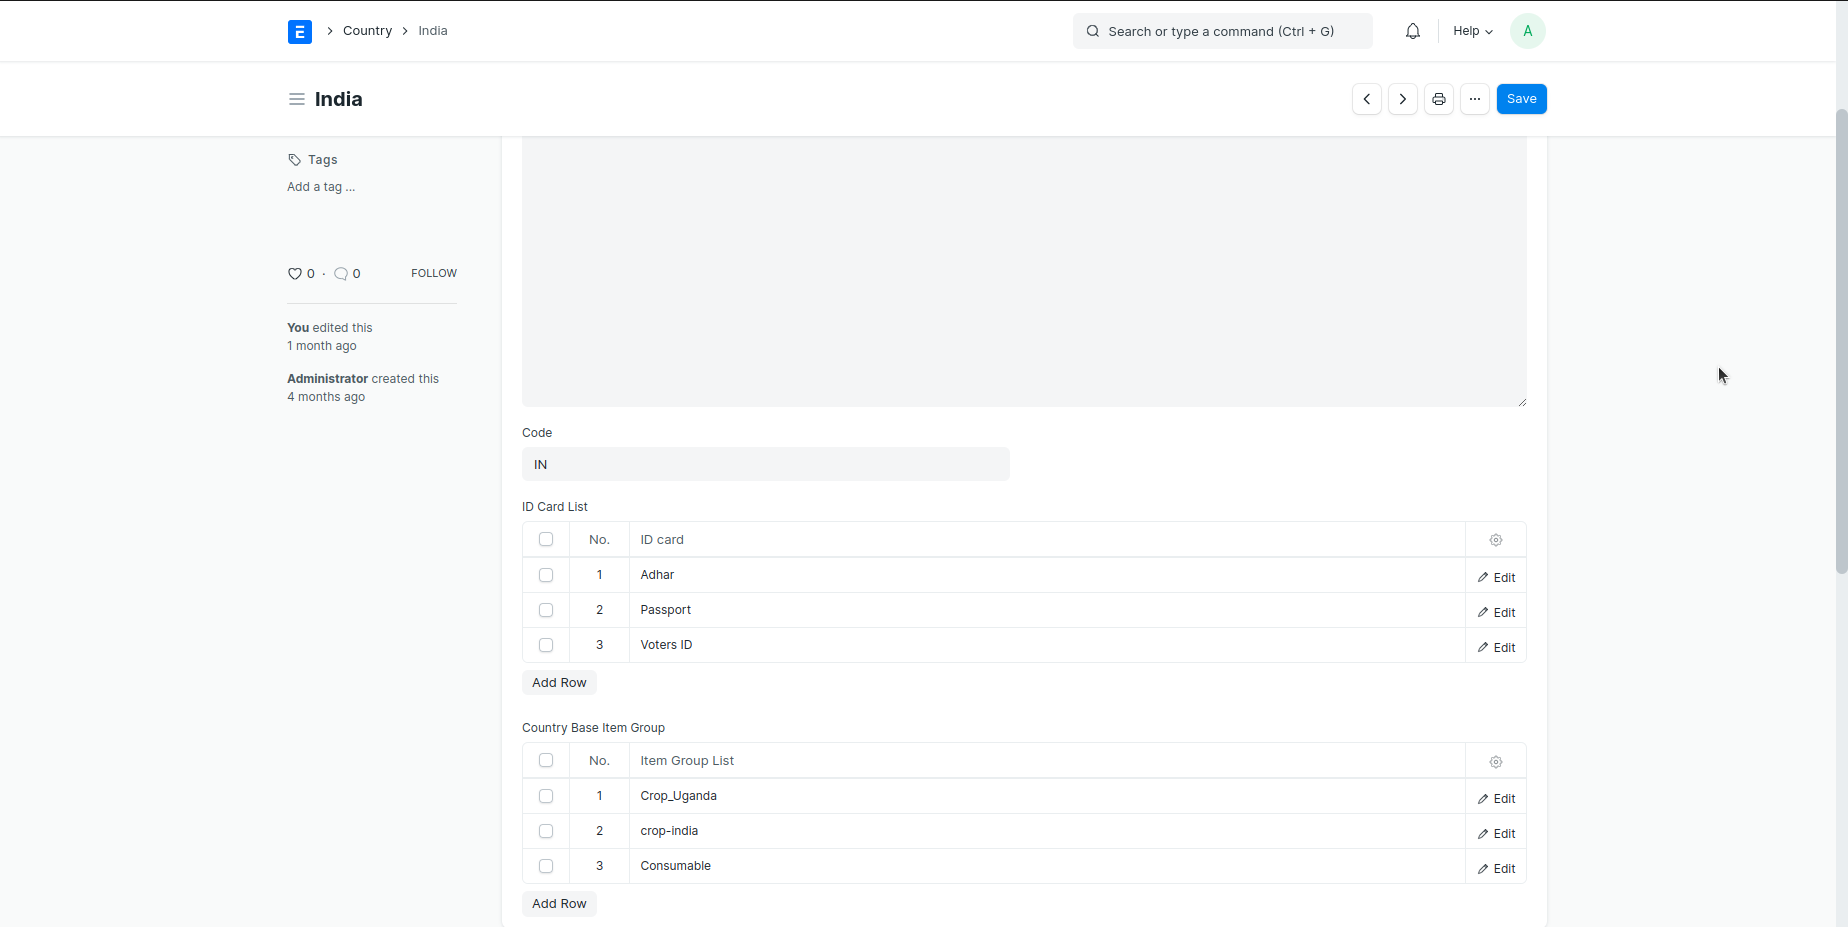Expand the Help dropdown menu
The width and height of the screenshot is (1848, 927).
click(x=1472, y=32)
